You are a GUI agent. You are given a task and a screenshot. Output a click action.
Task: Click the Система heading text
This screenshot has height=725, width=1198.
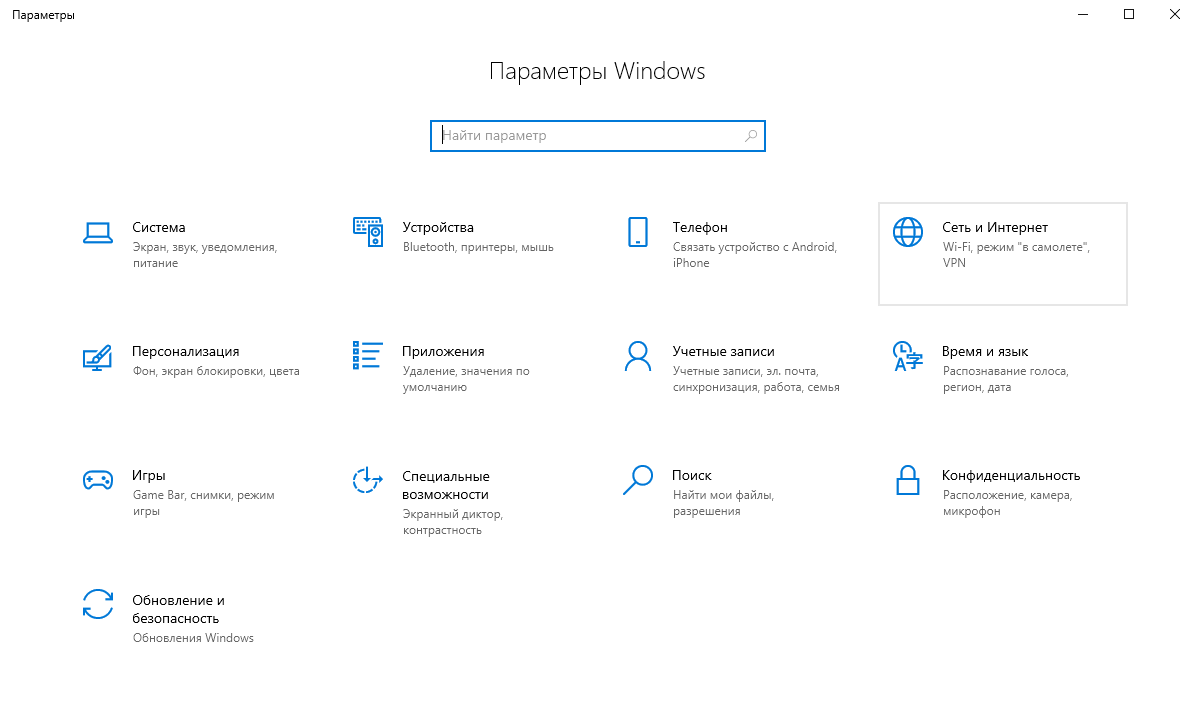click(x=158, y=227)
